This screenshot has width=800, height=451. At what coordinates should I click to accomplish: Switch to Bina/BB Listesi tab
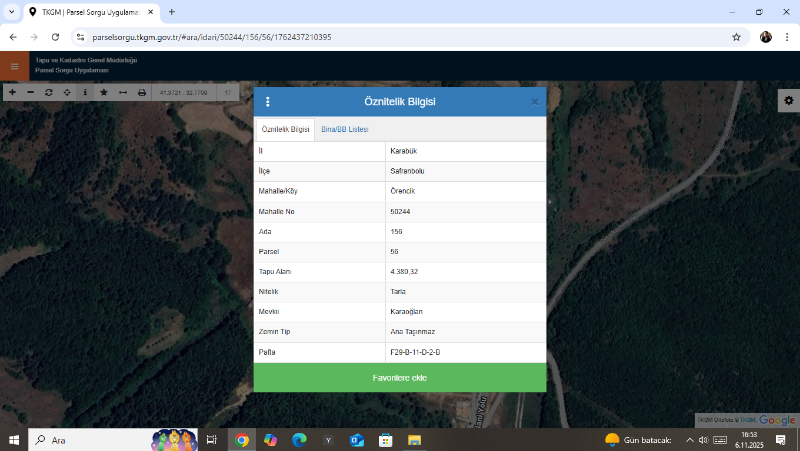click(x=345, y=130)
